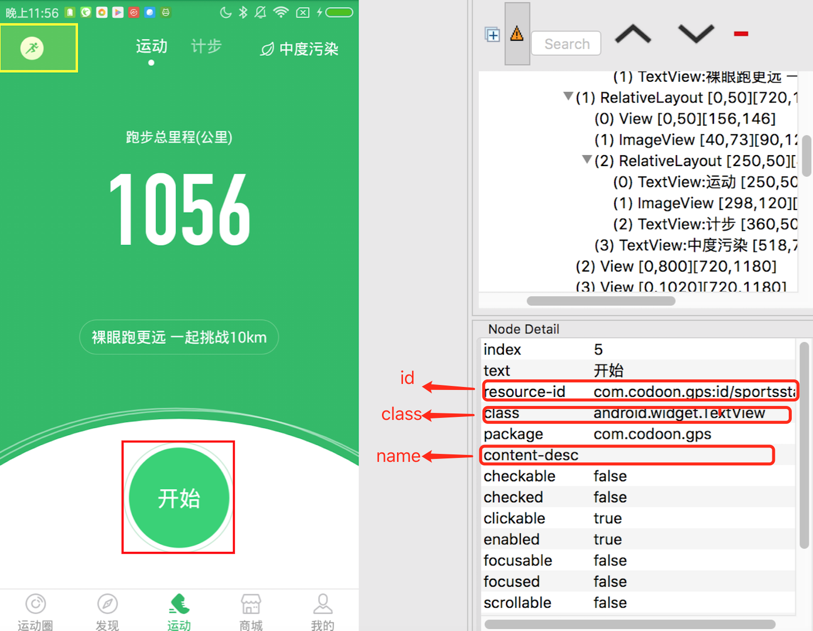Select the text row value 开始

coord(608,371)
